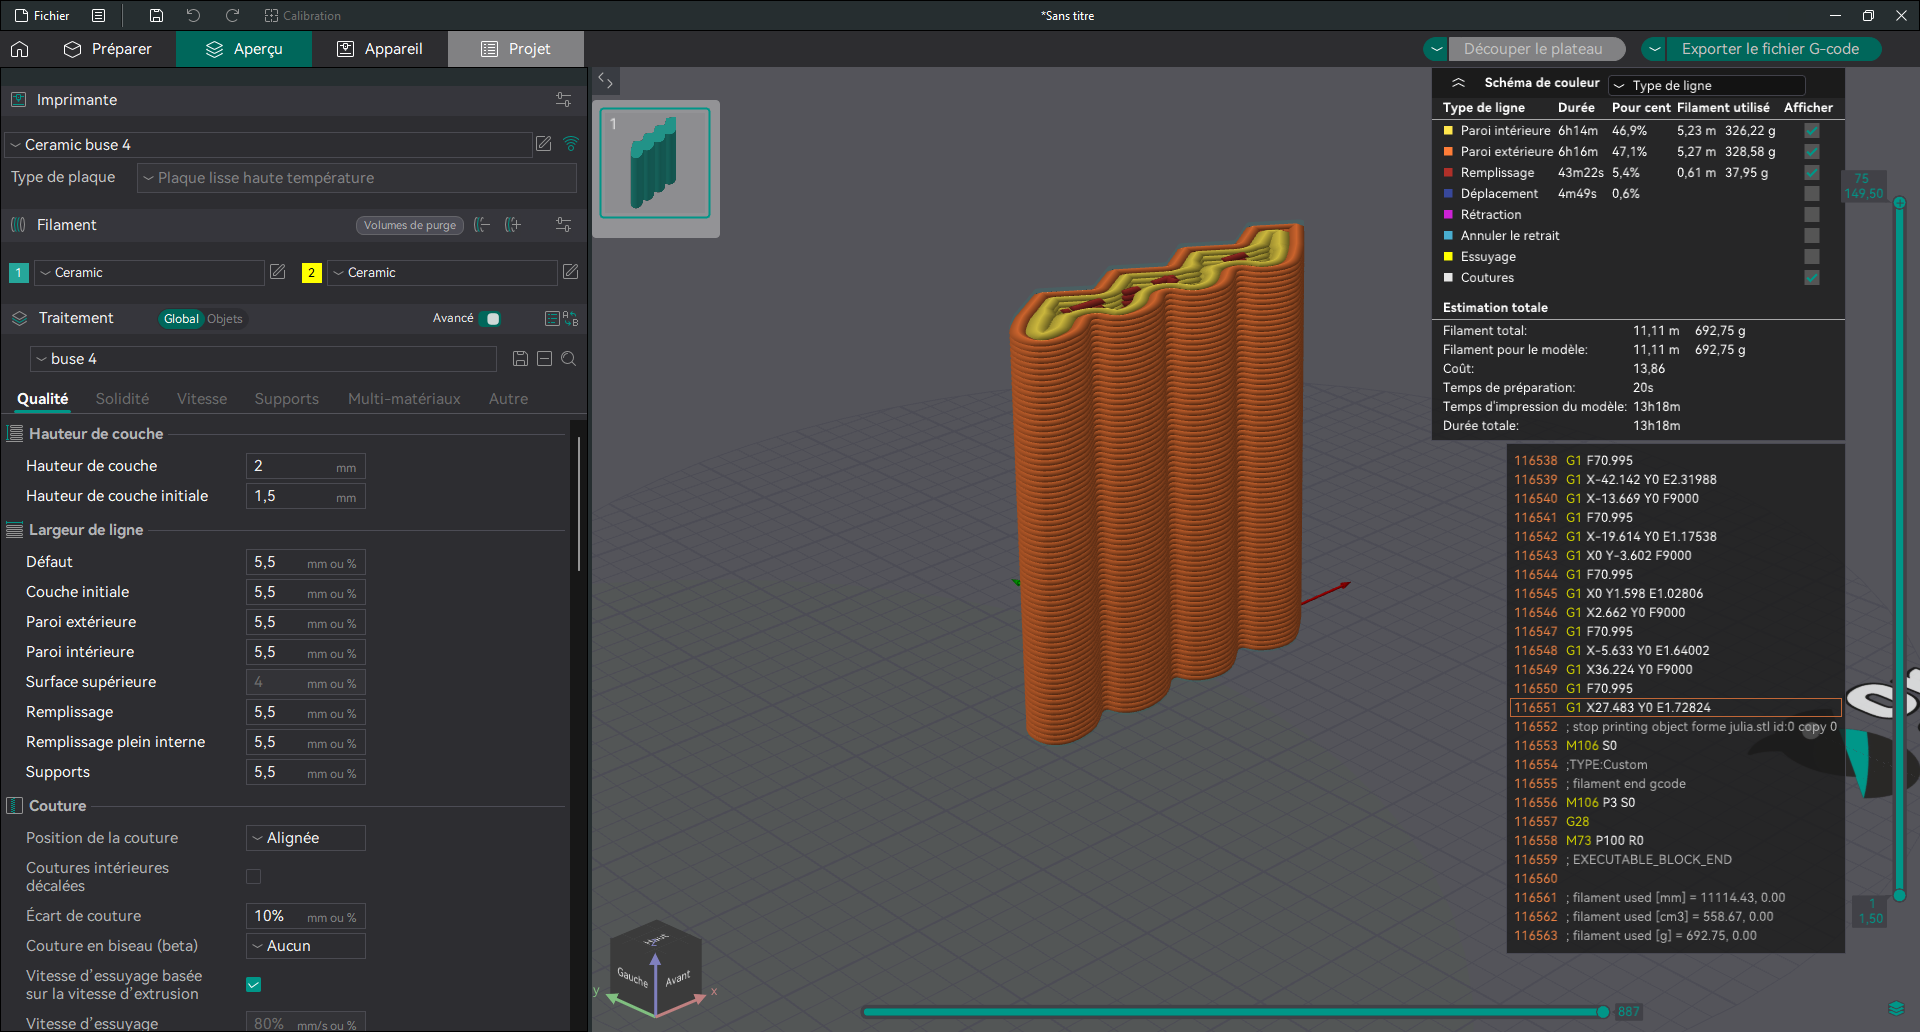
Task: Open the Appareil tab
Action: [x=380, y=49]
